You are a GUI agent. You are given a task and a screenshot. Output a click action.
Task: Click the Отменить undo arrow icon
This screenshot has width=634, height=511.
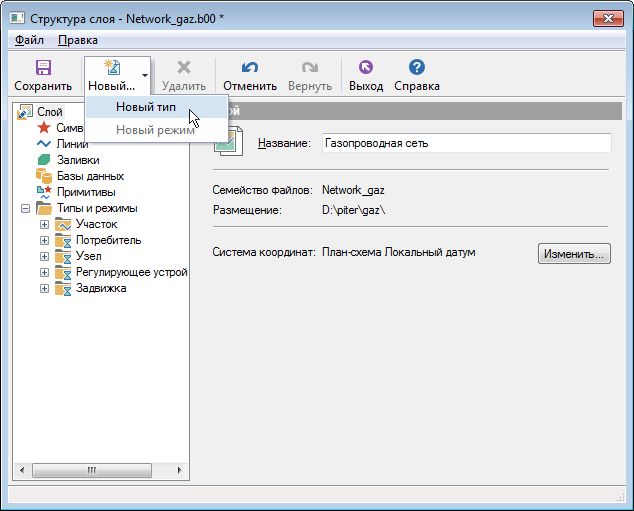tap(250, 68)
